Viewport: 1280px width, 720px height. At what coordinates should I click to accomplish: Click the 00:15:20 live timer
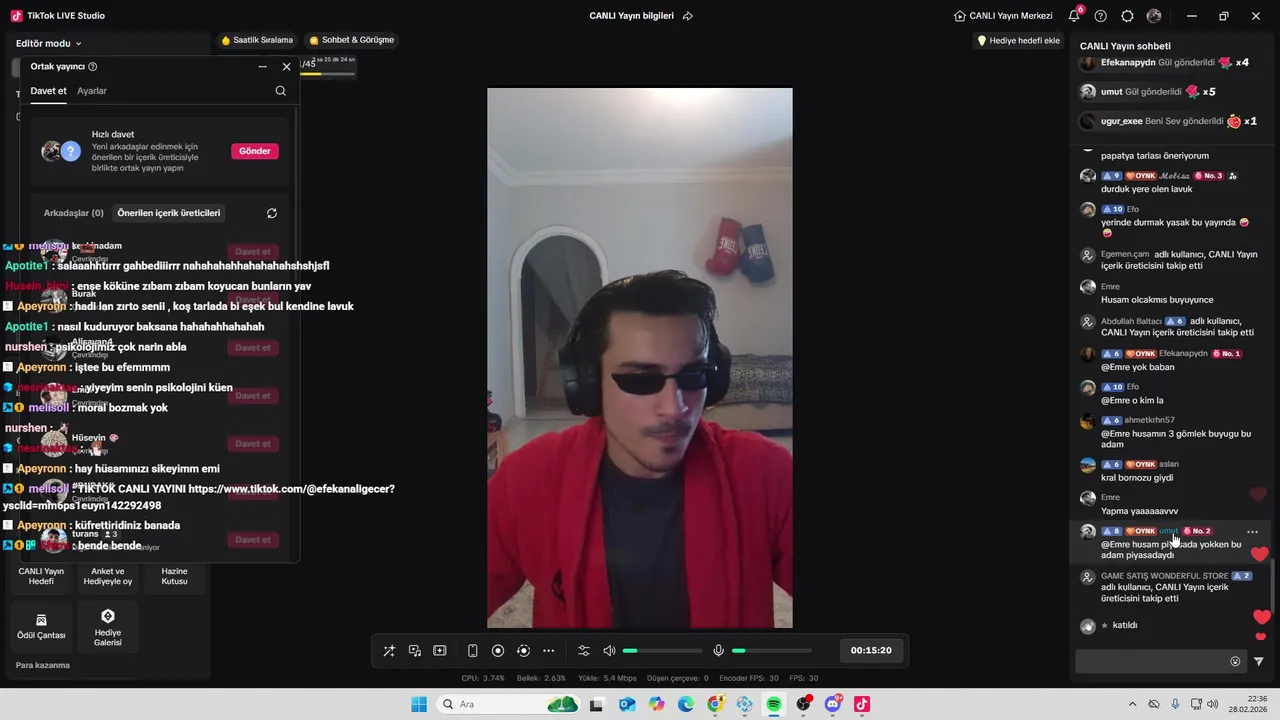pos(871,650)
